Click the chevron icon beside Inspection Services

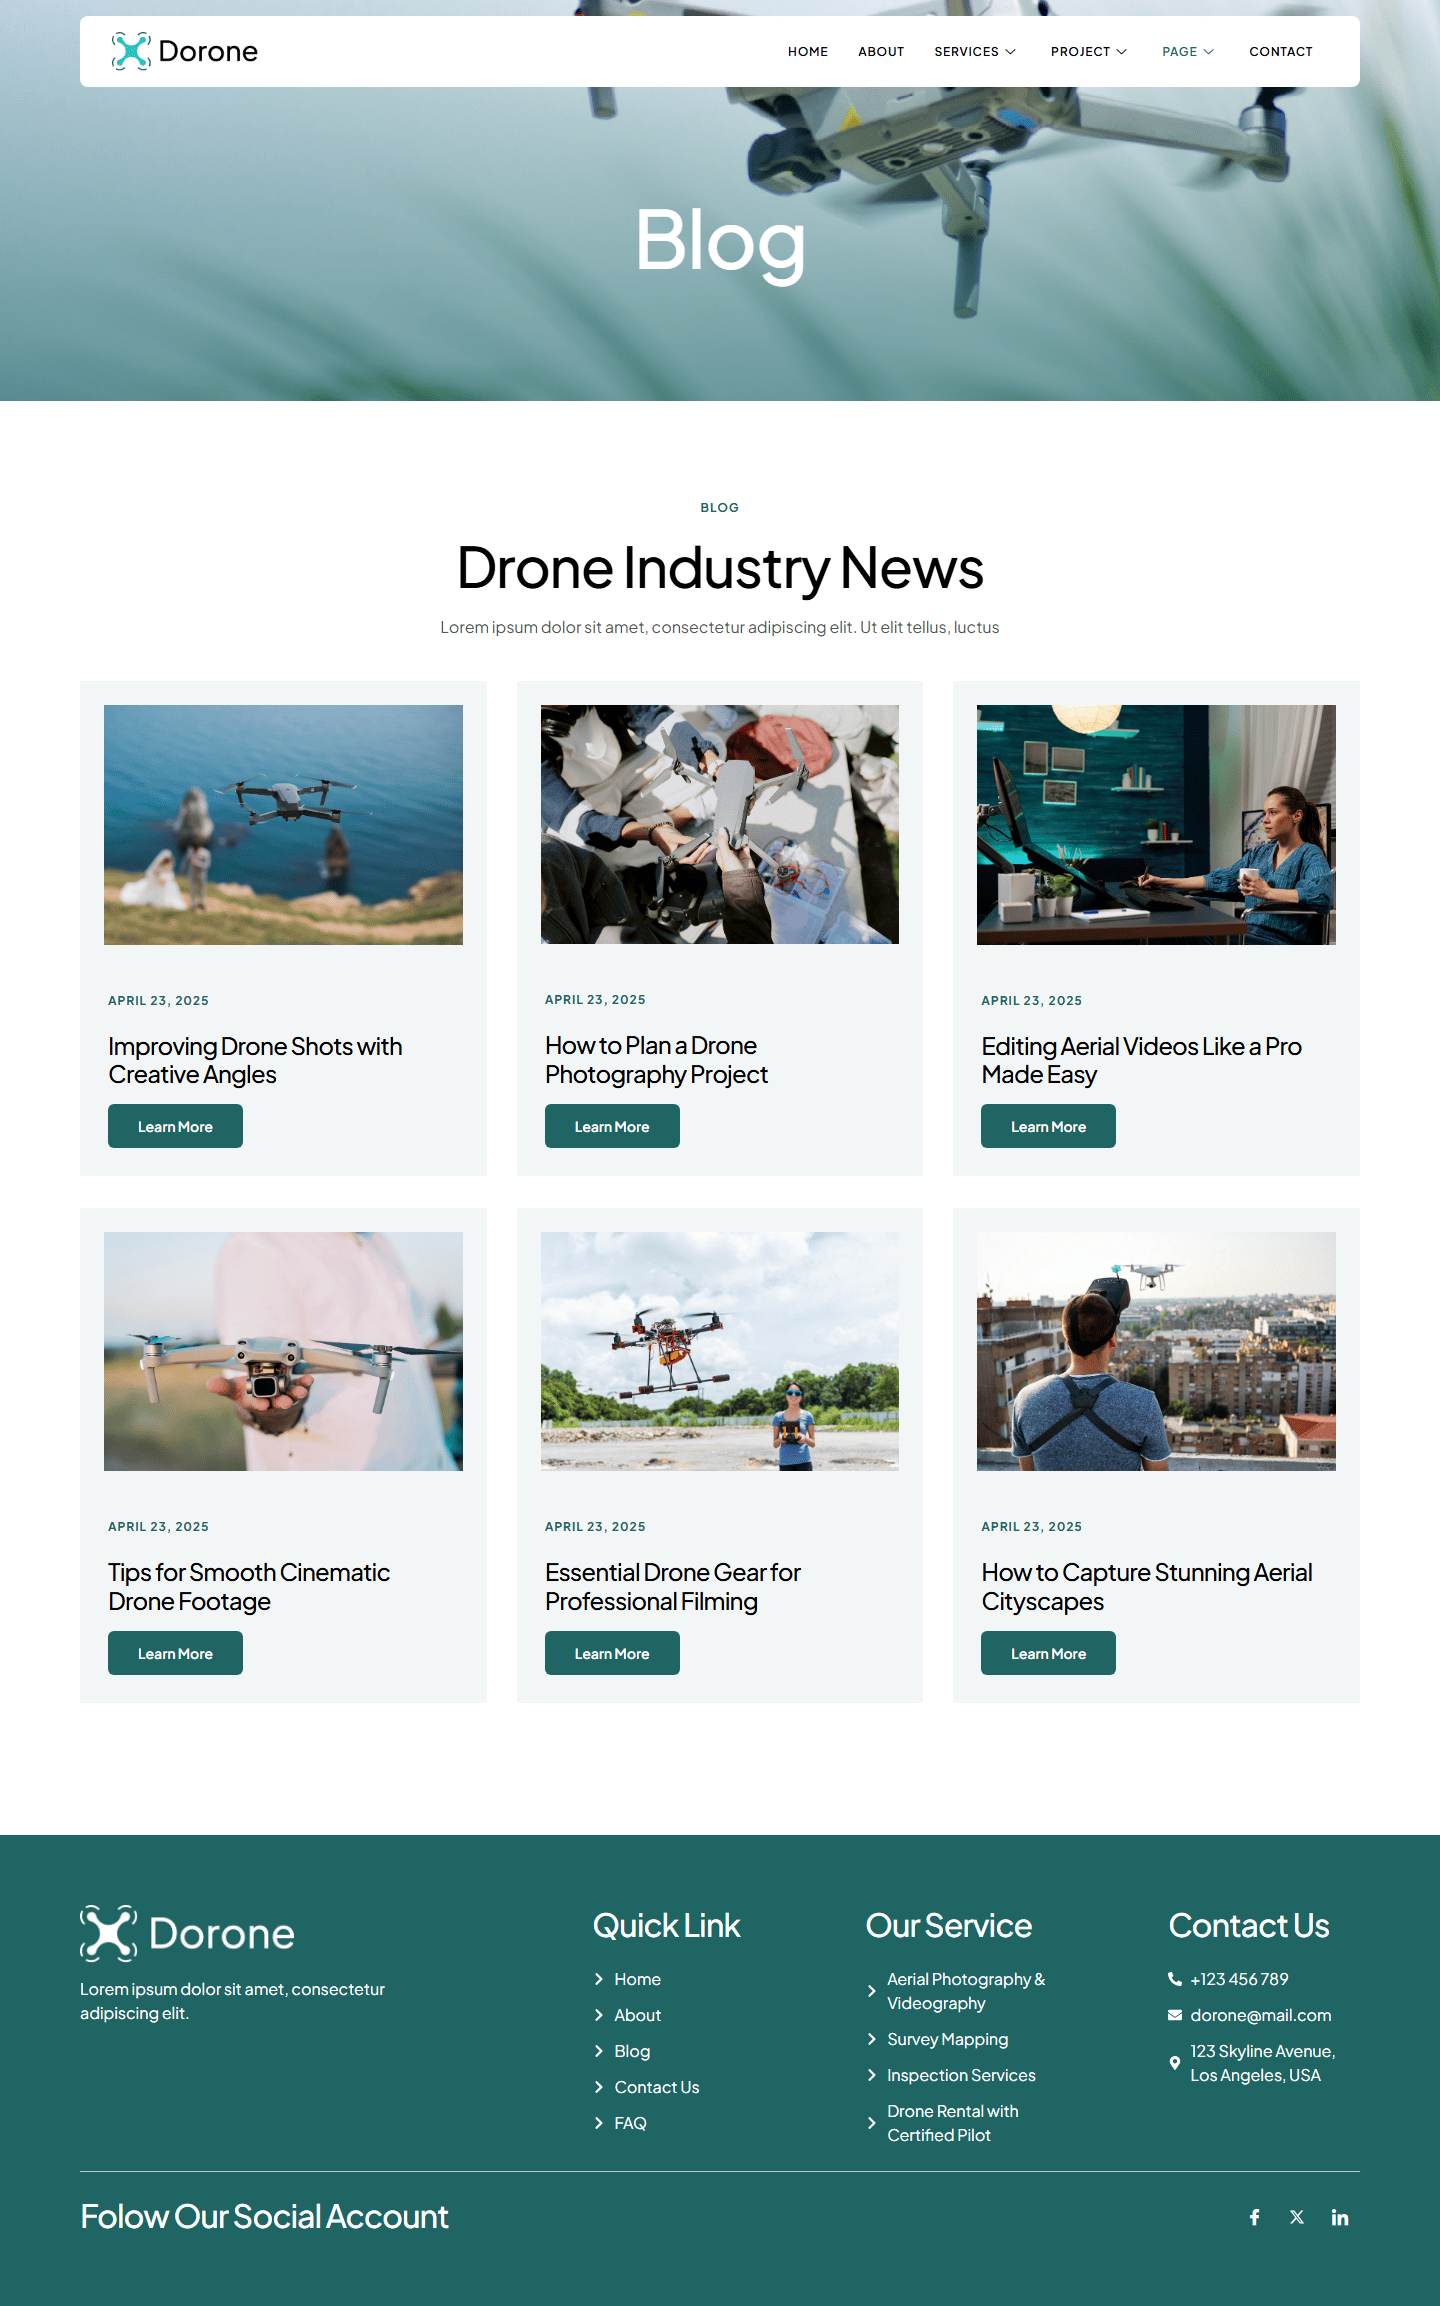click(872, 2075)
